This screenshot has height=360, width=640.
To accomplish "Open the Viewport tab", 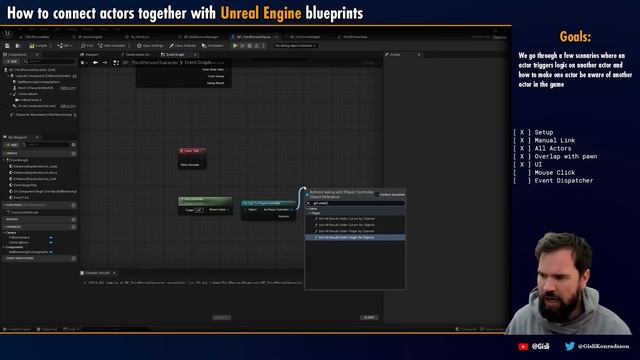I will [x=90, y=54].
